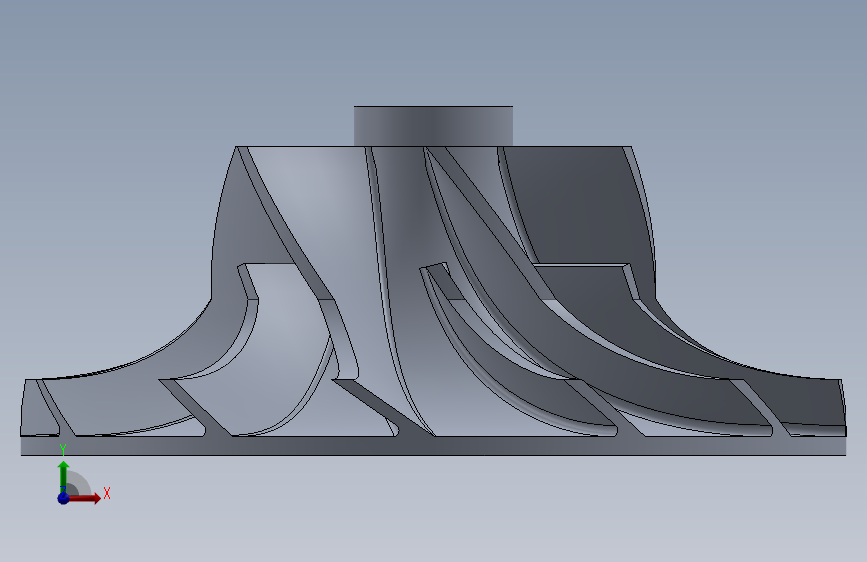Select the green Y axis arrow of the triad

click(64, 475)
